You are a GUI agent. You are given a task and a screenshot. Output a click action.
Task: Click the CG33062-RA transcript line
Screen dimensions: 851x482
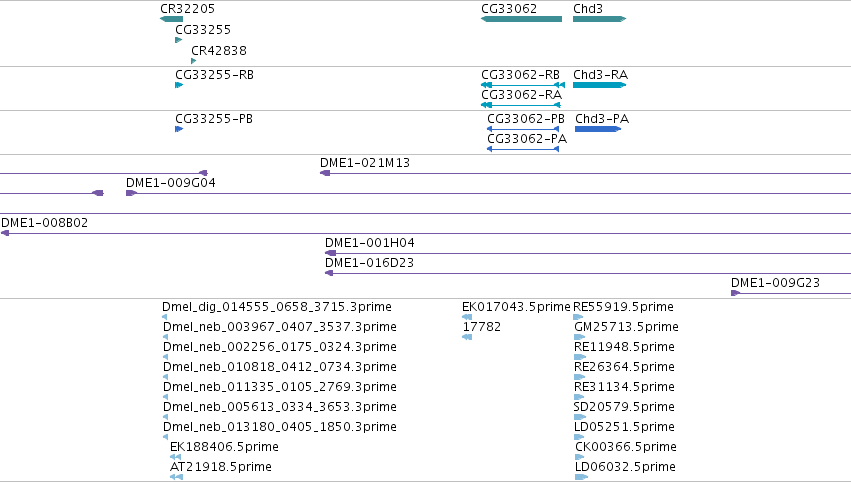[x=520, y=105]
